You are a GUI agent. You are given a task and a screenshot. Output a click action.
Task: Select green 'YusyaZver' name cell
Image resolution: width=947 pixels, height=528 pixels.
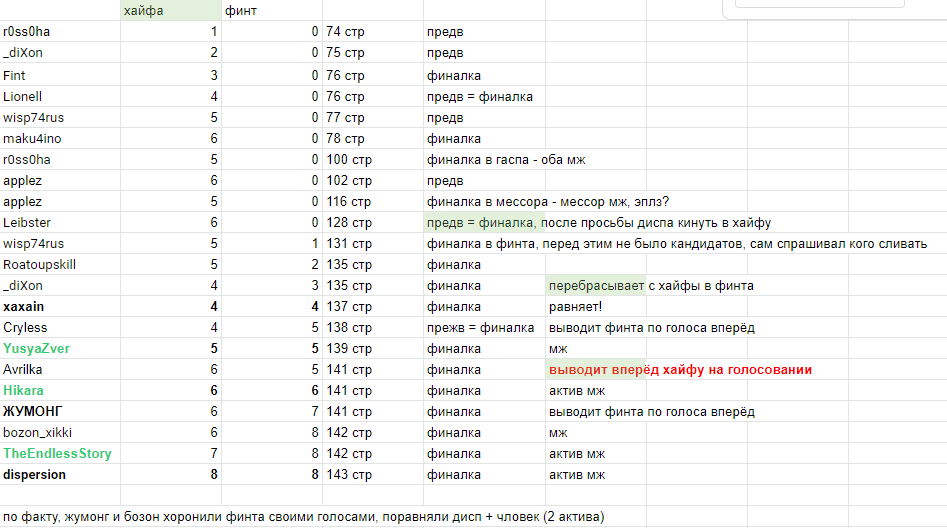[x=60, y=348]
